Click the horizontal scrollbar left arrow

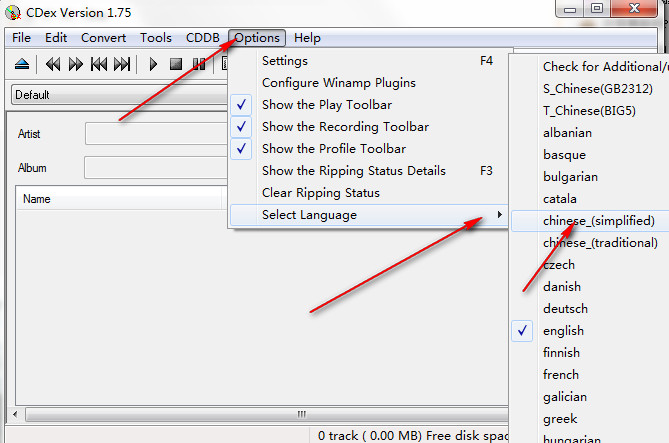15,414
